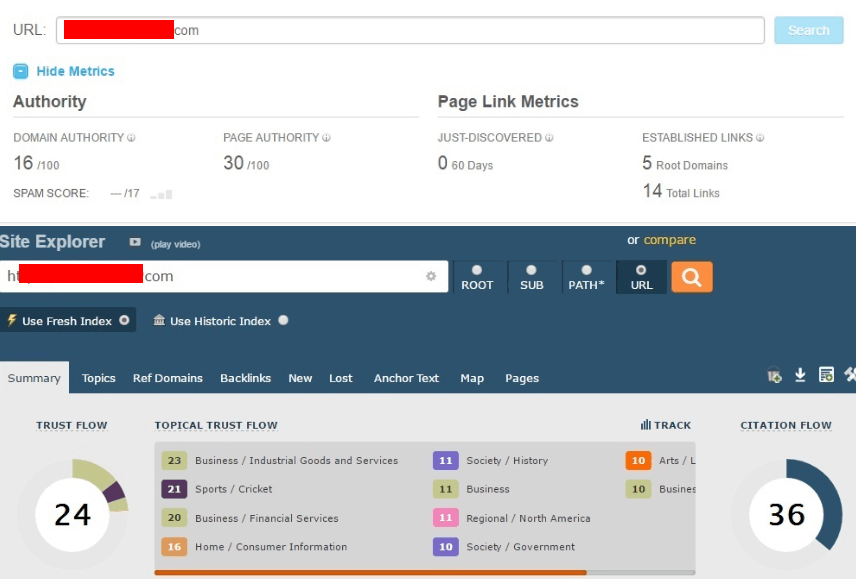
Task: Click the 11 Society / History swatch
Action: click(445, 460)
